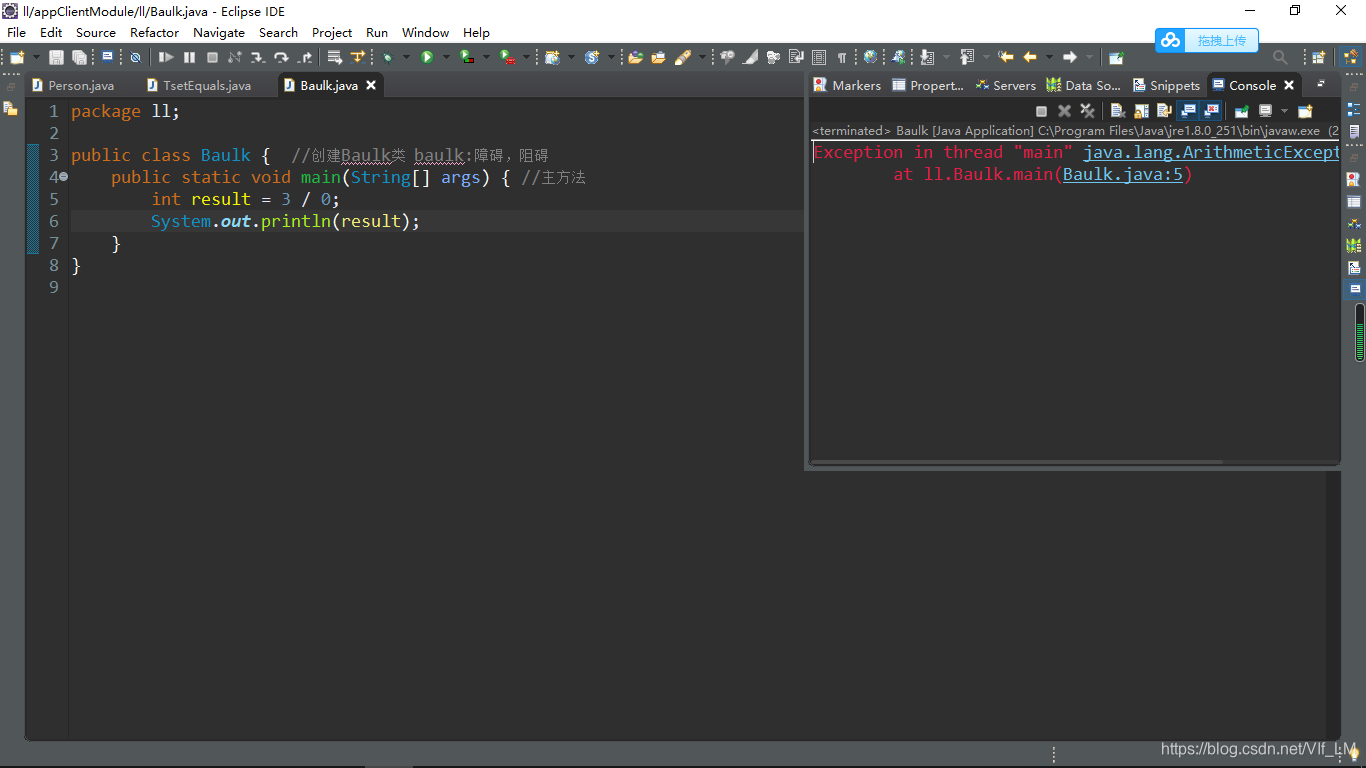Click the Suspend debug icon

(189, 57)
